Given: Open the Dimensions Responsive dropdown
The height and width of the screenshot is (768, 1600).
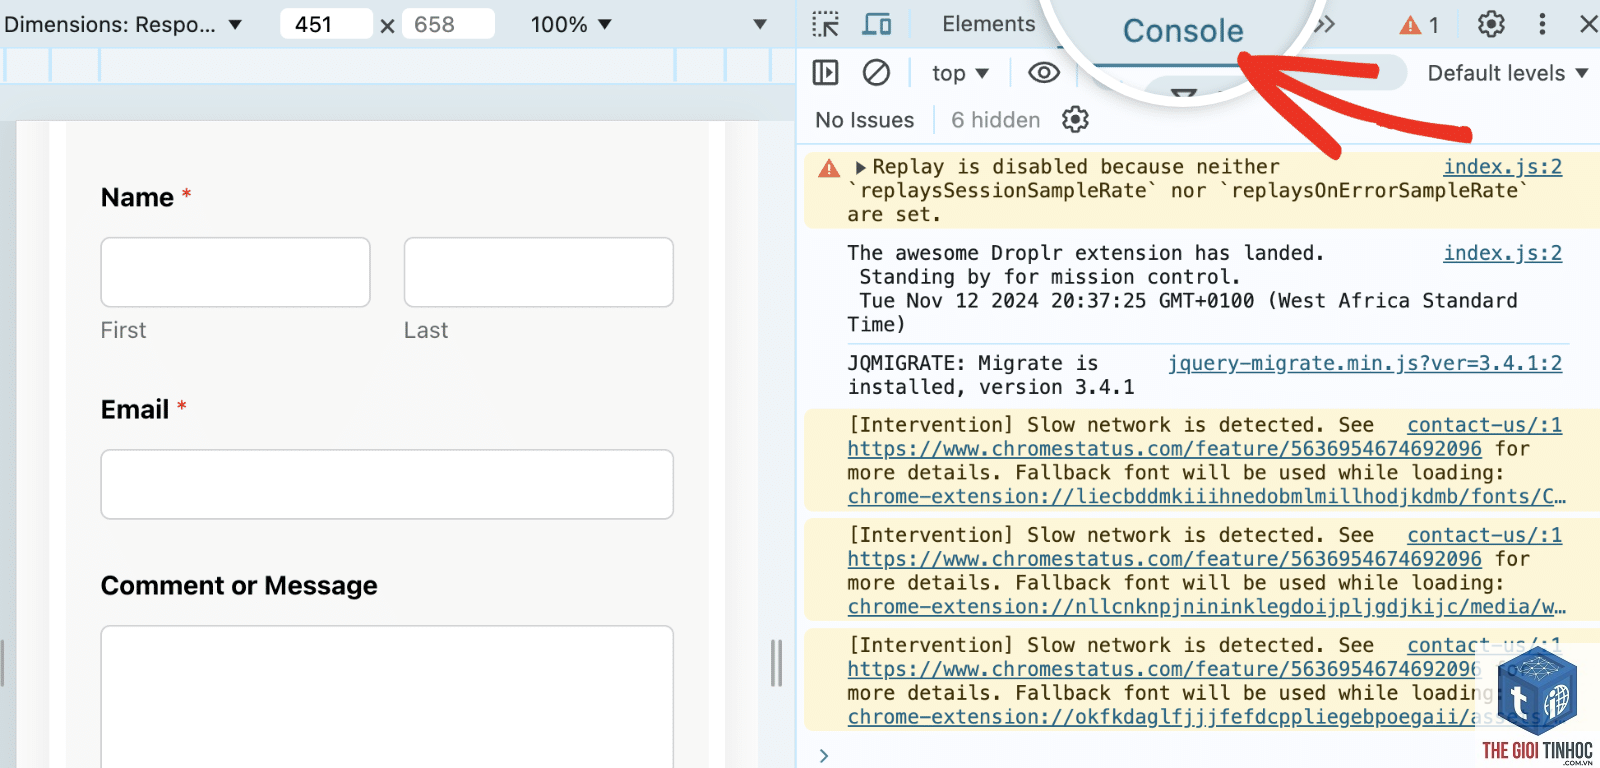Looking at the screenshot, I should click(x=123, y=24).
